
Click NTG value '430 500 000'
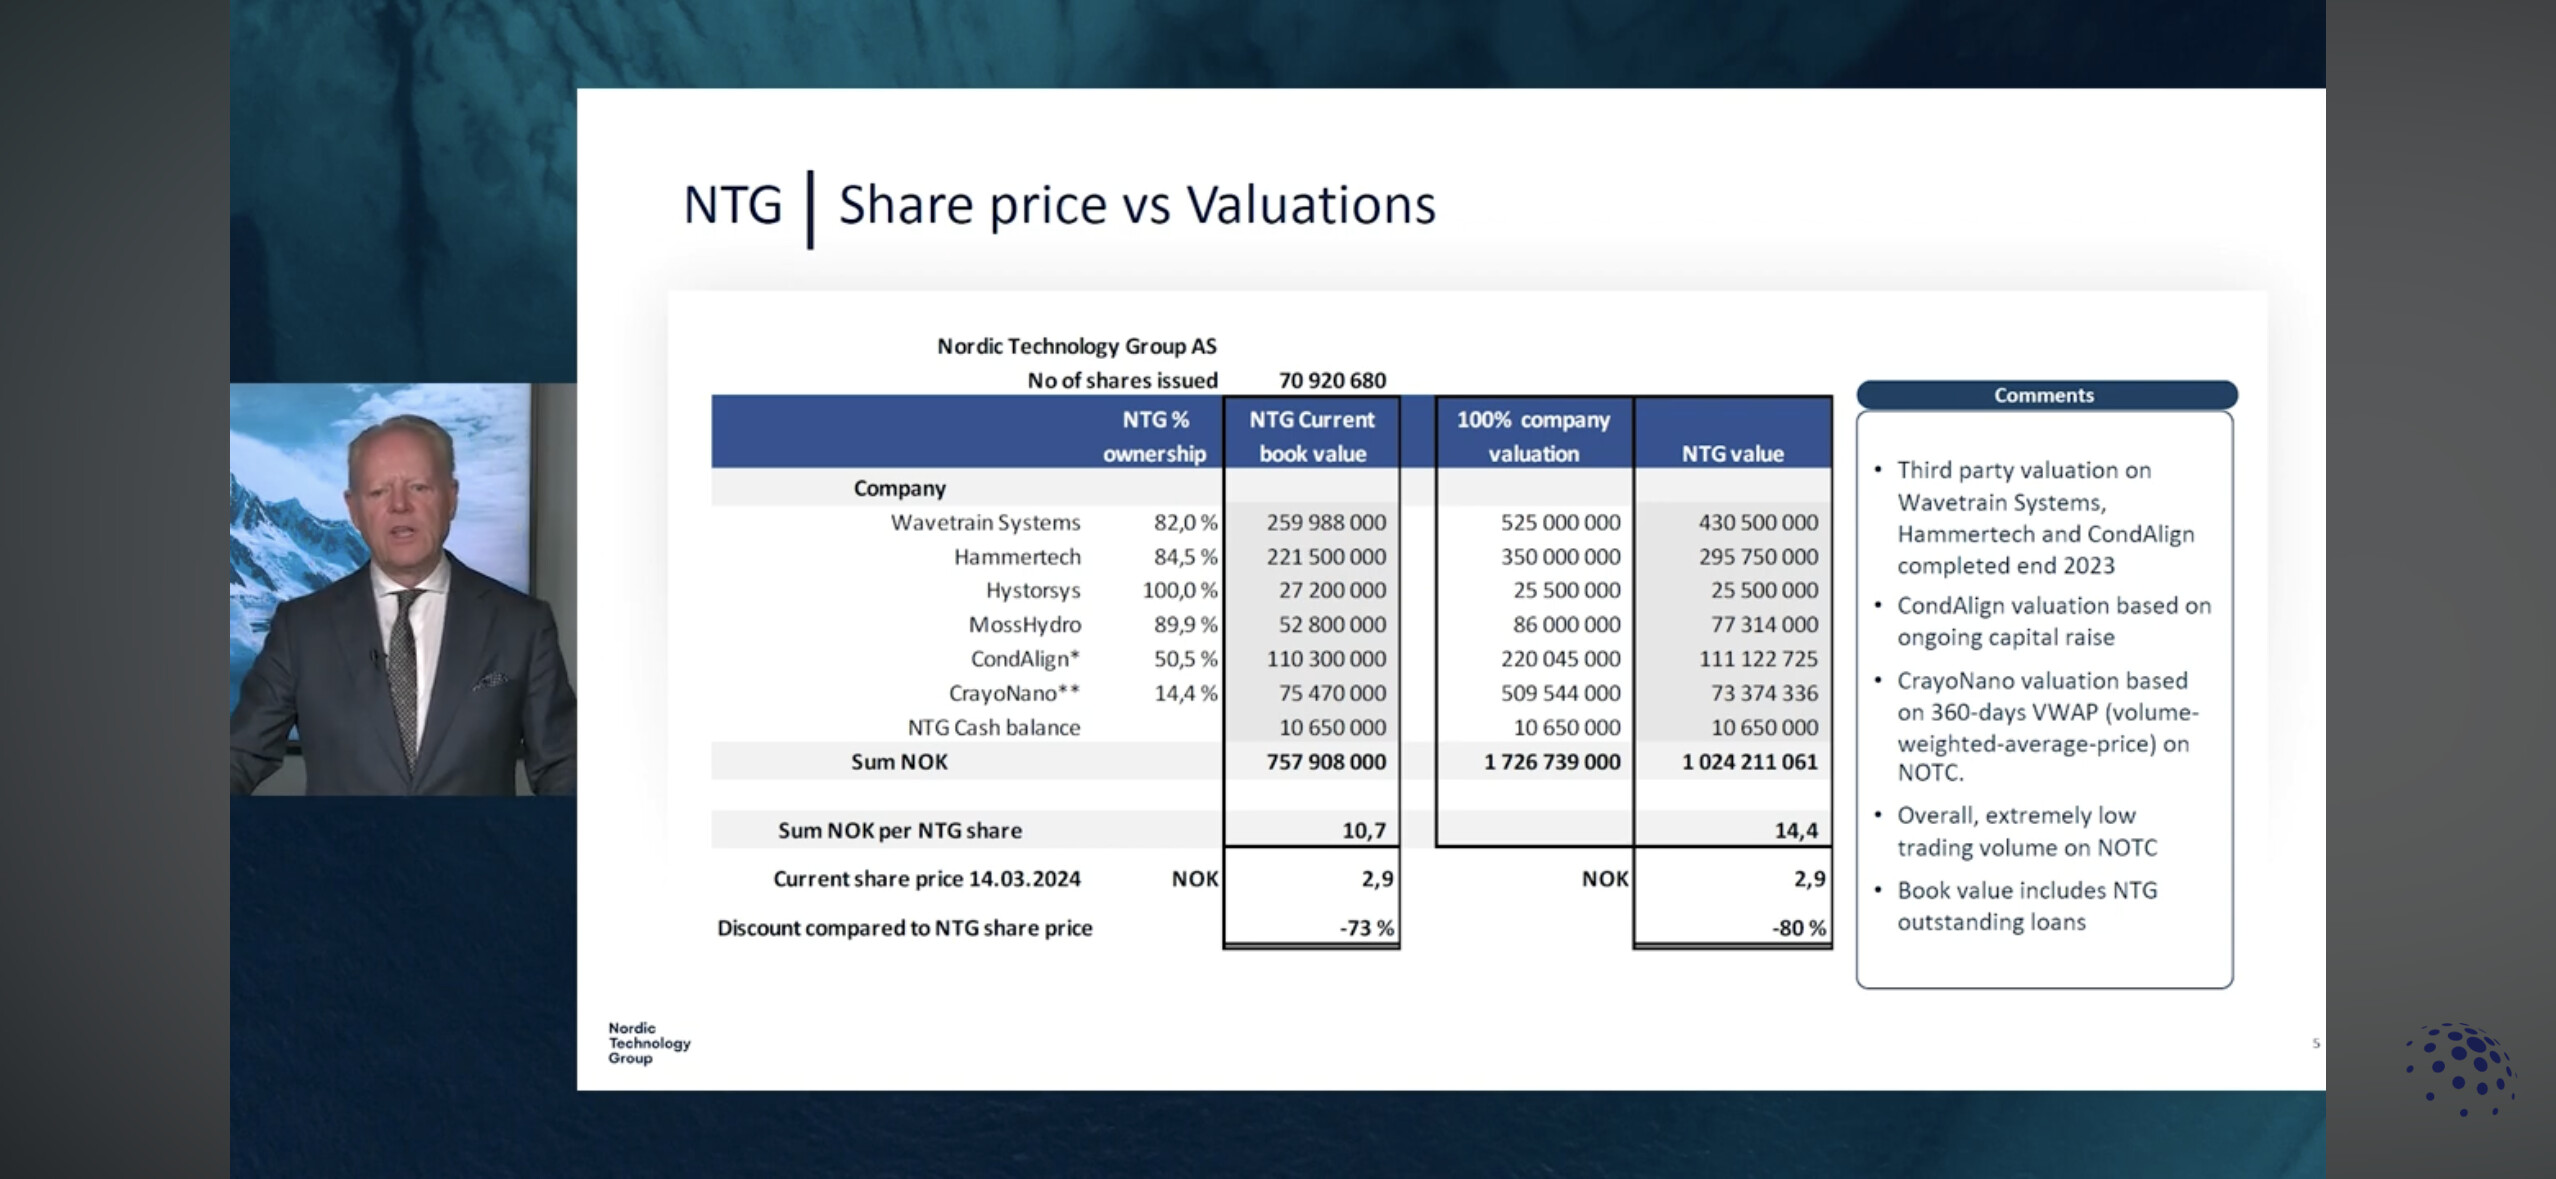pos(1758,522)
